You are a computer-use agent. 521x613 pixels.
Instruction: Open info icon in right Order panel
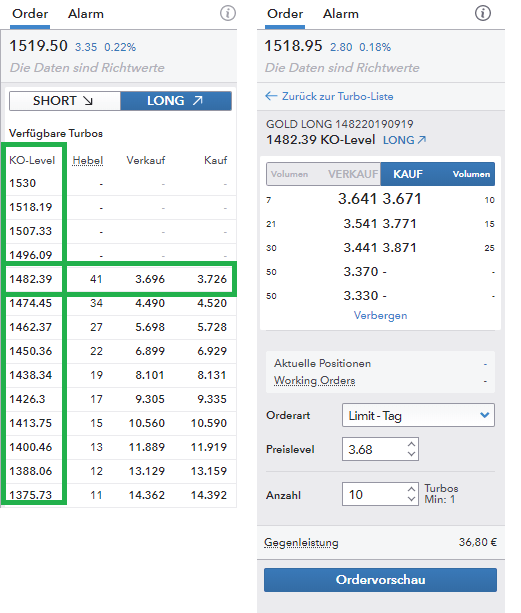(x=483, y=13)
